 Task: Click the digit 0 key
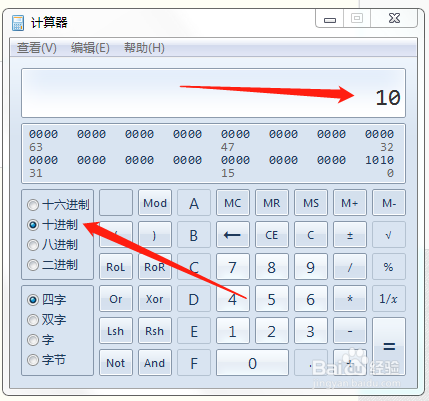[252, 363]
